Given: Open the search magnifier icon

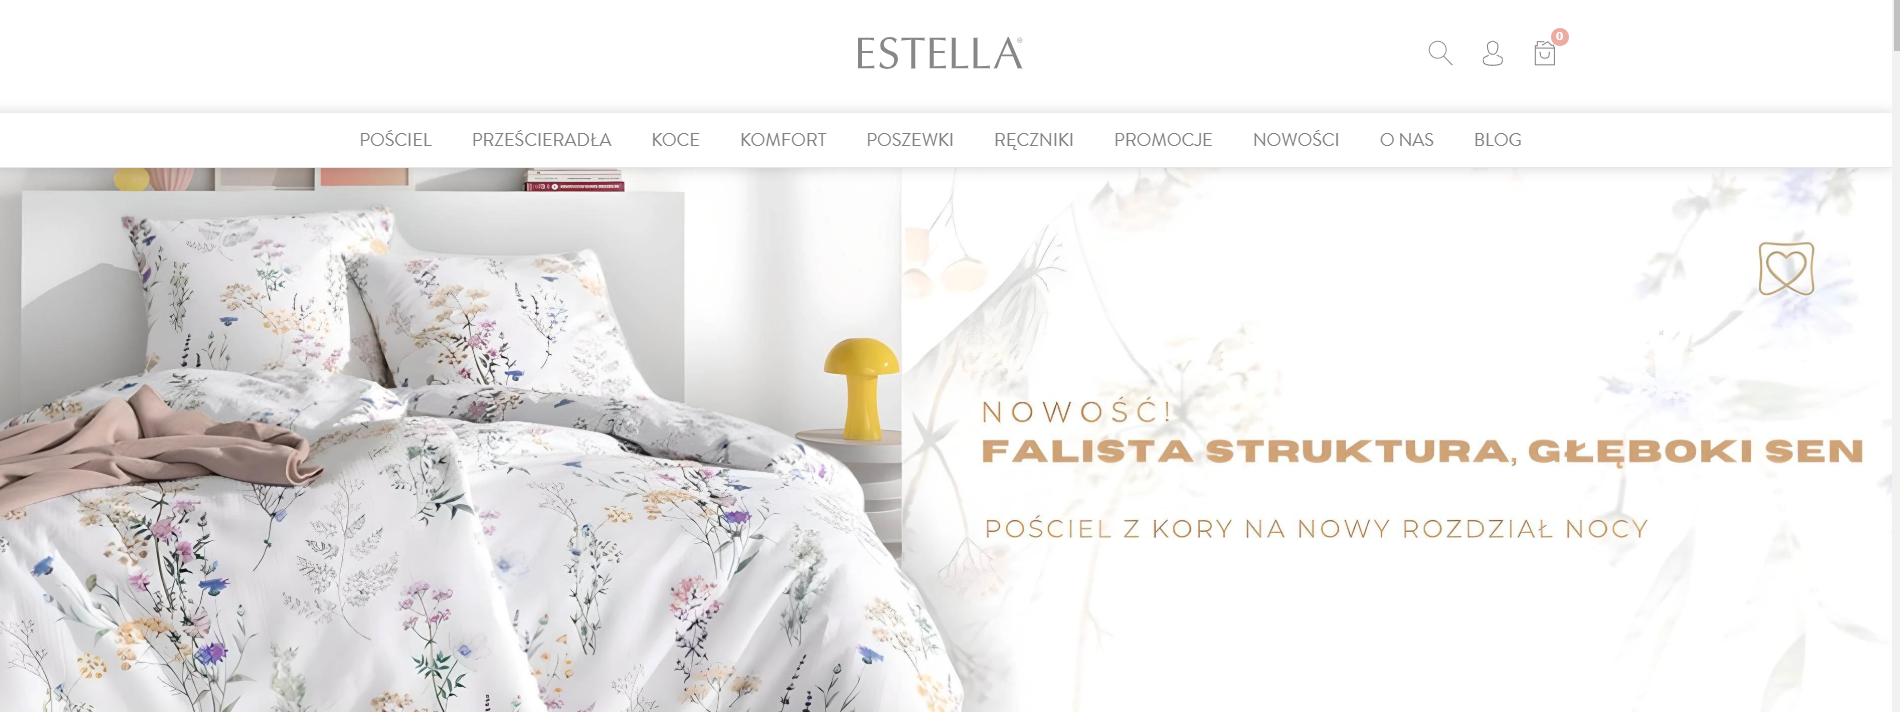Looking at the screenshot, I should tap(1440, 53).
